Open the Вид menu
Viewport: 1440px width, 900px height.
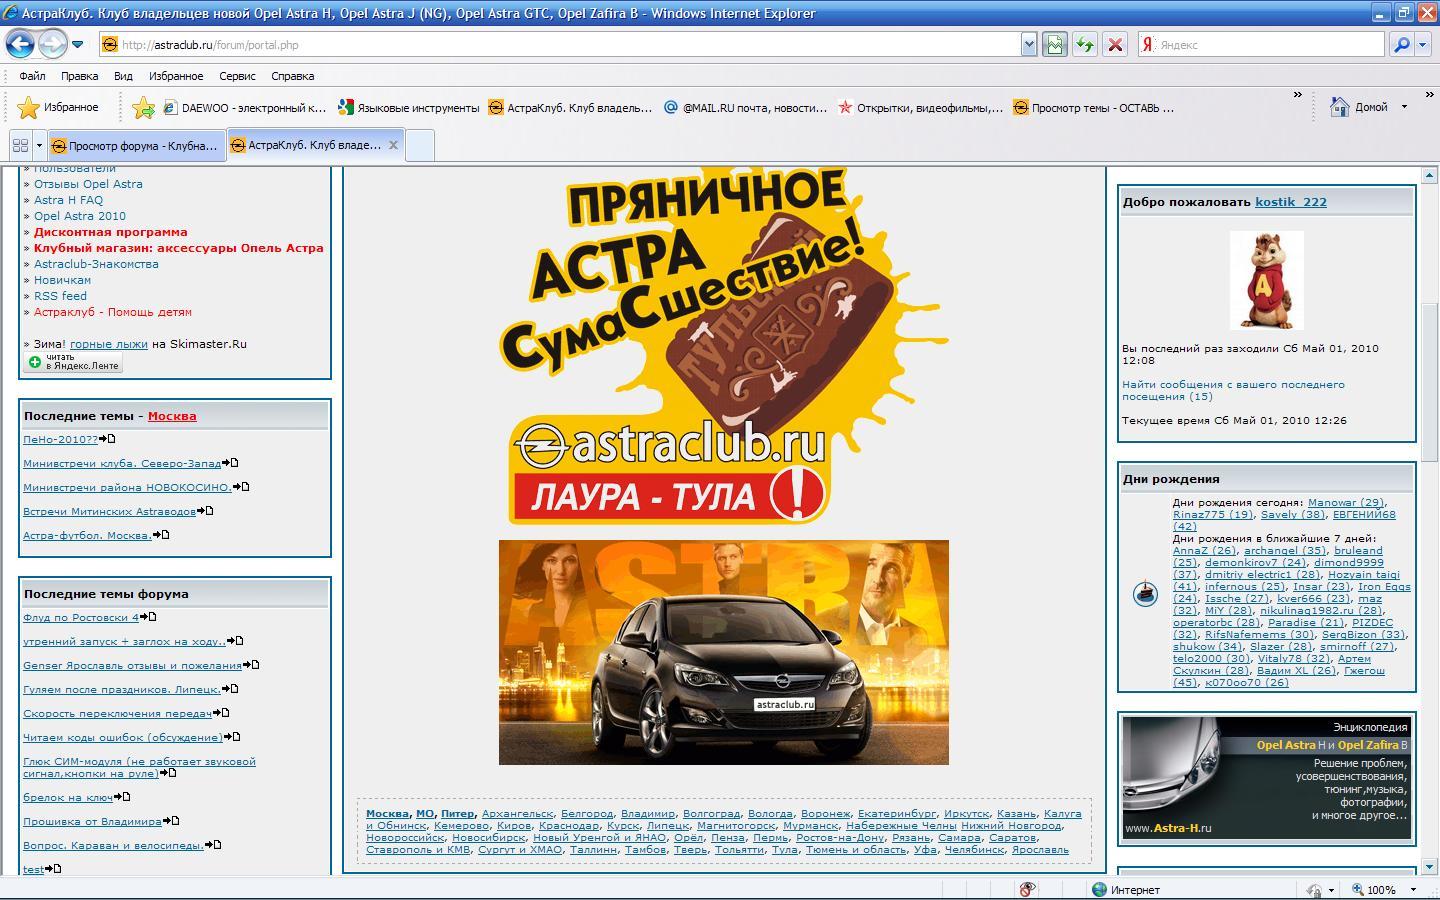pyautogui.click(x=123, y=76)
